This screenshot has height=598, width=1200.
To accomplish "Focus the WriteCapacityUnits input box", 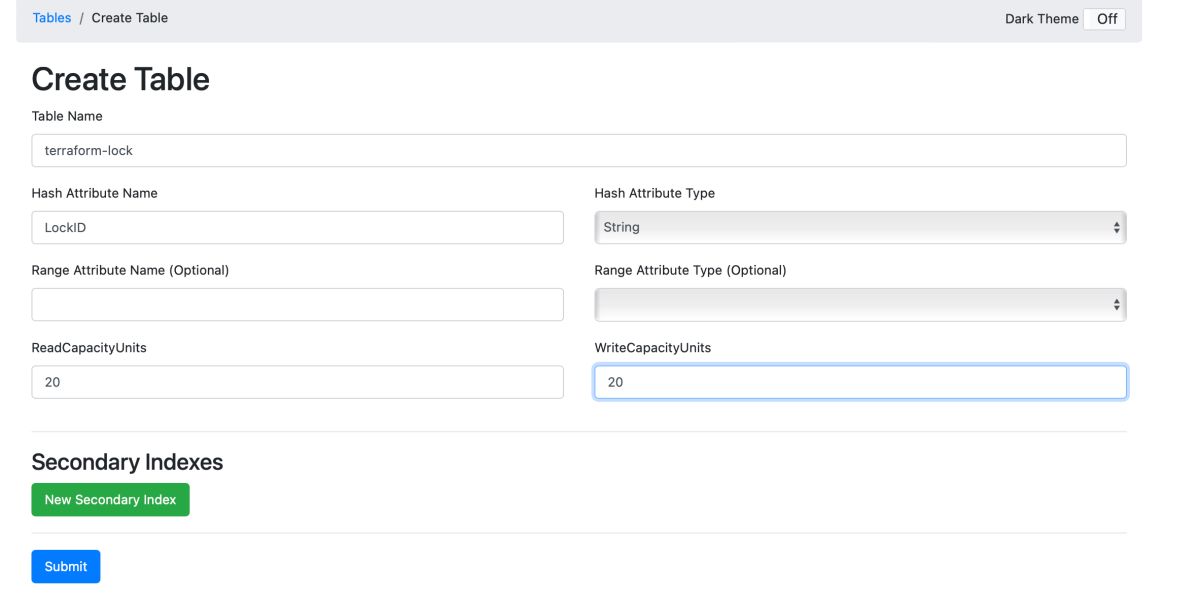I will pos(860,382).
